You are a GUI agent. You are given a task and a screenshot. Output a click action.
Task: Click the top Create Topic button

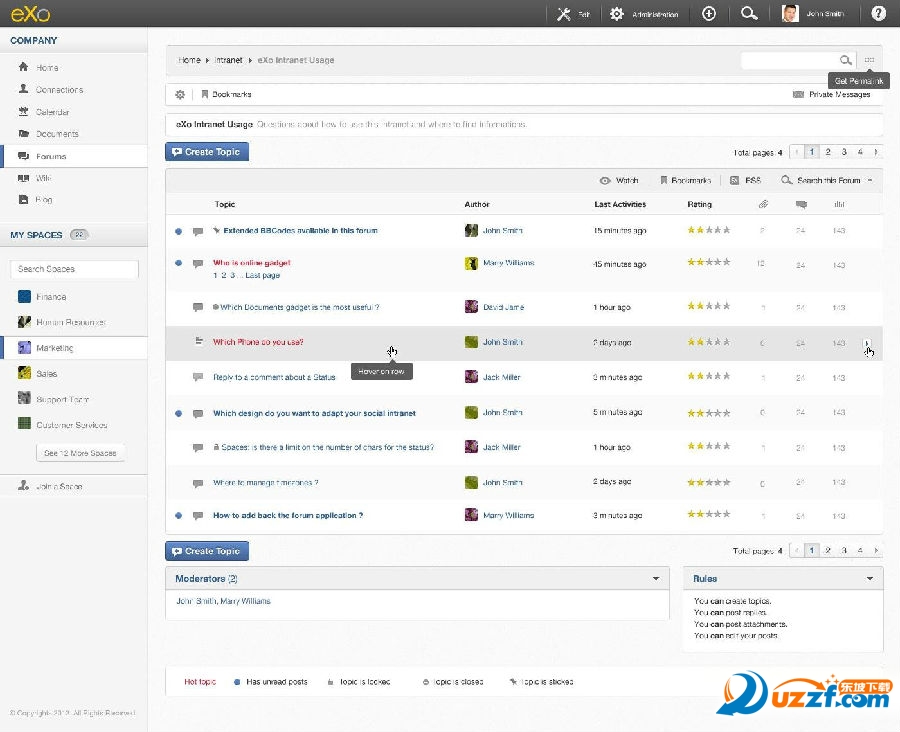207,152
